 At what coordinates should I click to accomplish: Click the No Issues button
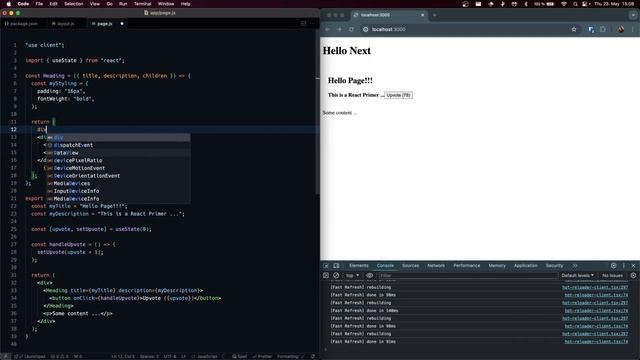612,276
